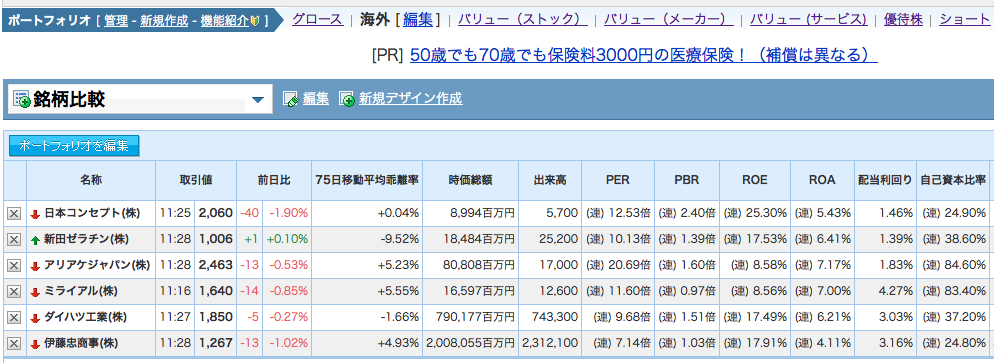Click 2,008,055百万円 market cap value

[x=470, y=344]
